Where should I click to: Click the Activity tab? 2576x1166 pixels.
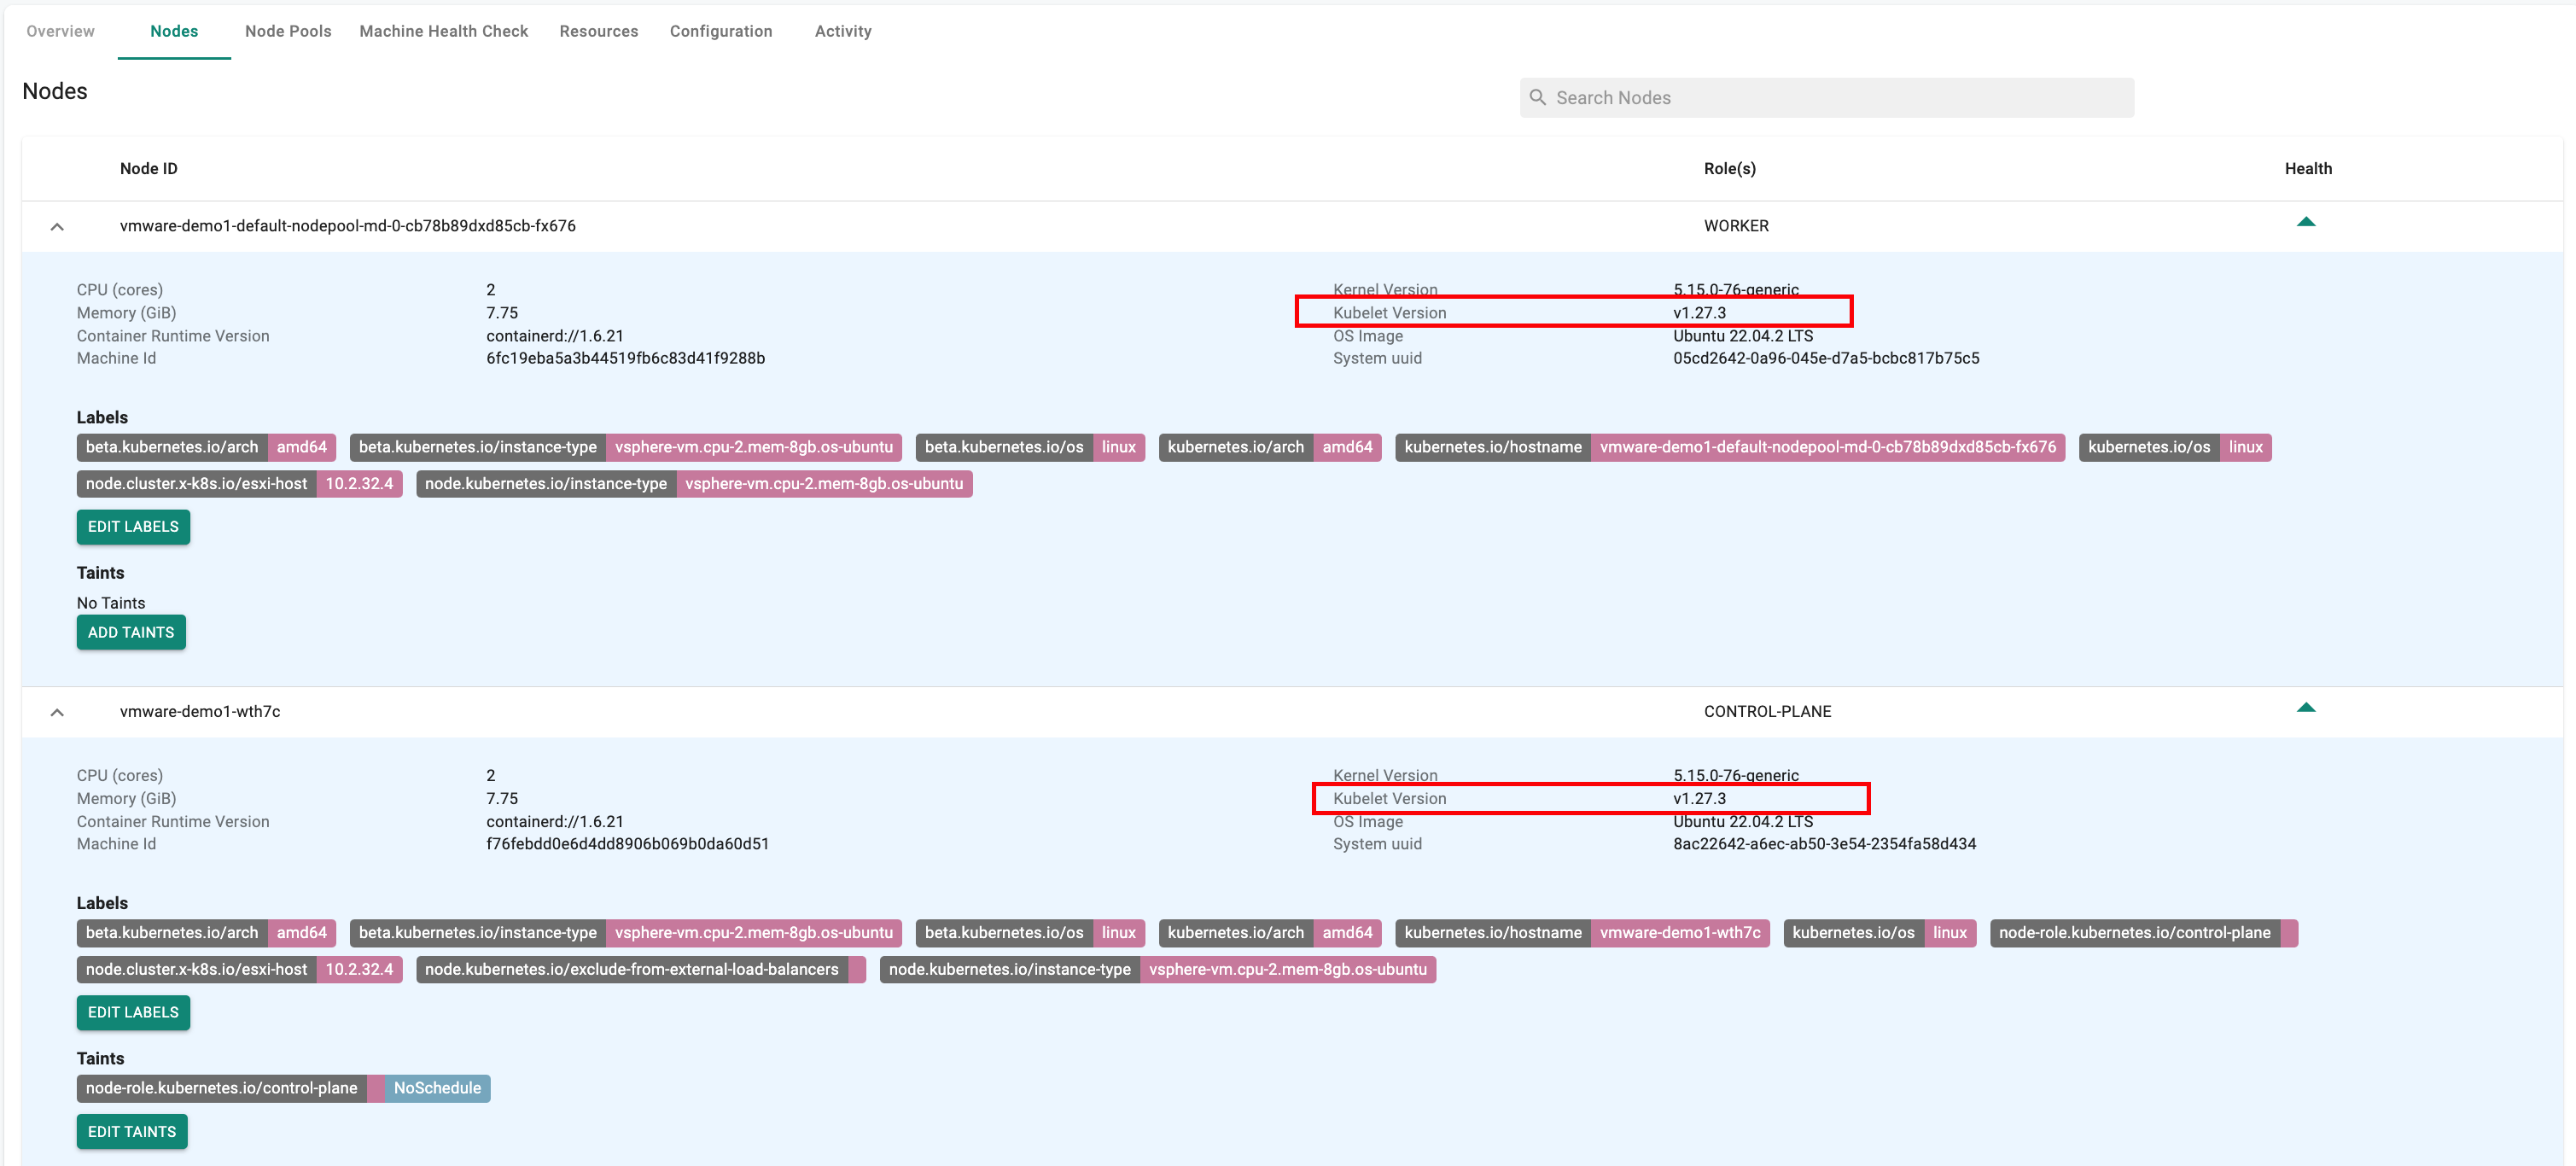842,30
